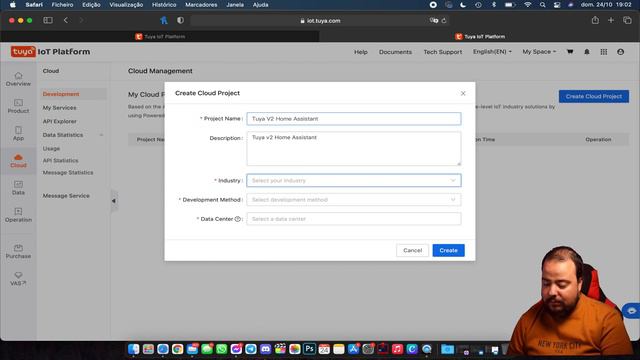Open the App section in the sidebar
The image size is (640, 360).
[x=18, y=133]
